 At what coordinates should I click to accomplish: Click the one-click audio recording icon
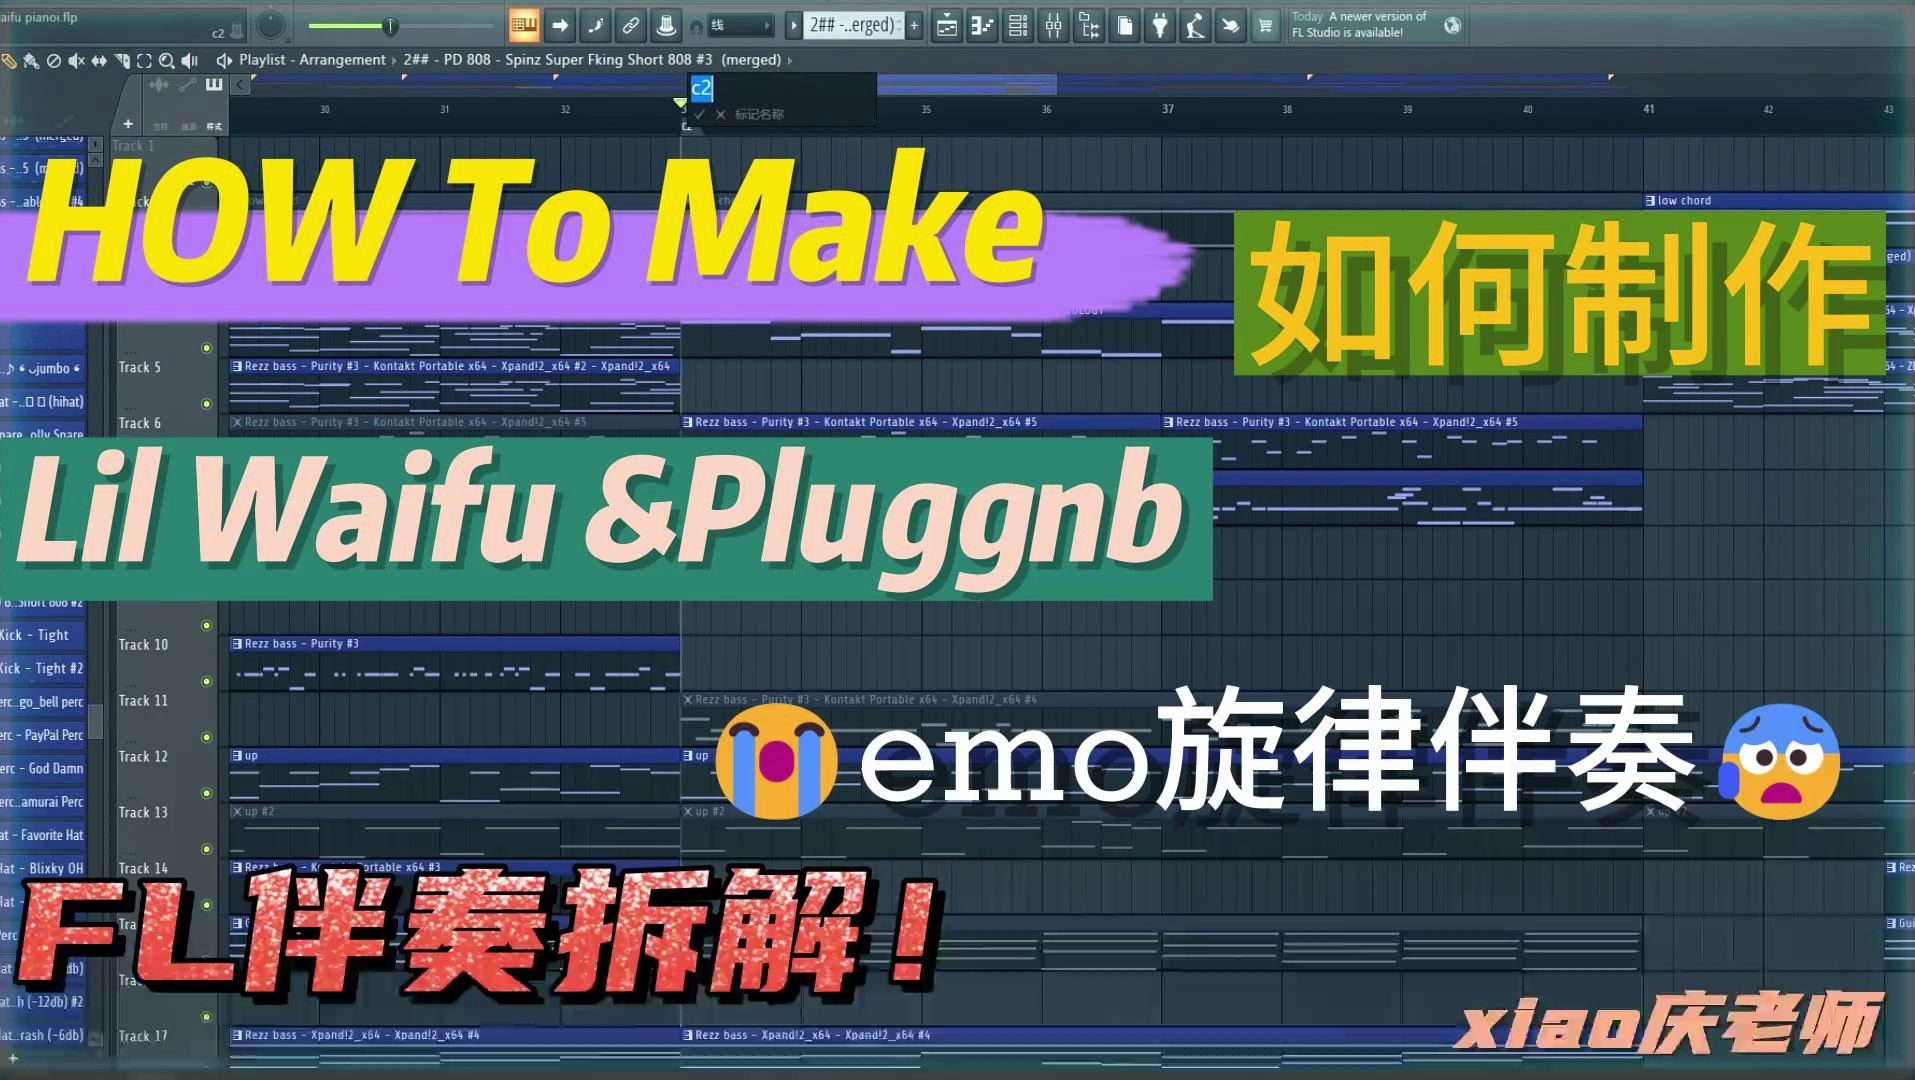(1230, 26)
